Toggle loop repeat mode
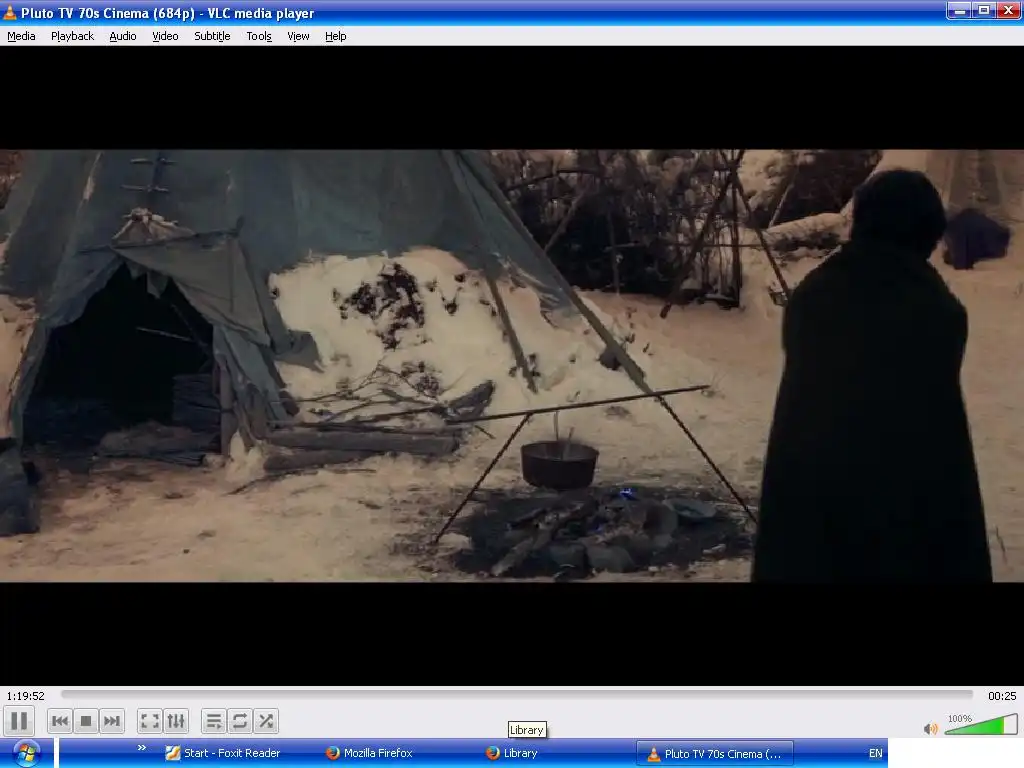The height and width of the screenshot is (768, 1024). pos(240,721)
